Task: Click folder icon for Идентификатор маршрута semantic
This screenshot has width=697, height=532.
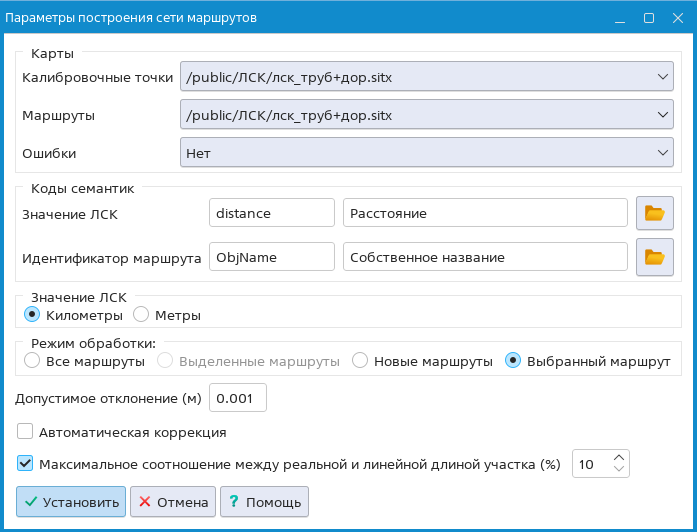Action: pyautogui.click(x=654, y=257)
